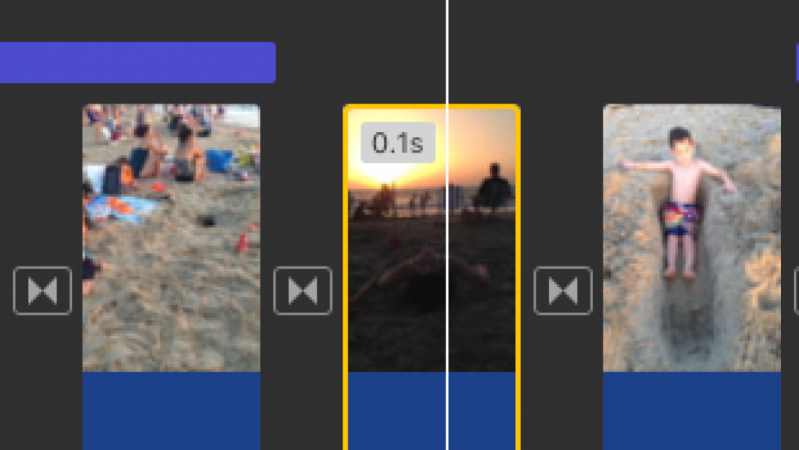This screenshot has width=799, height=450.
Task: Click the yellow left trim edge of the selected clip
Action: (x=346, y=278)
